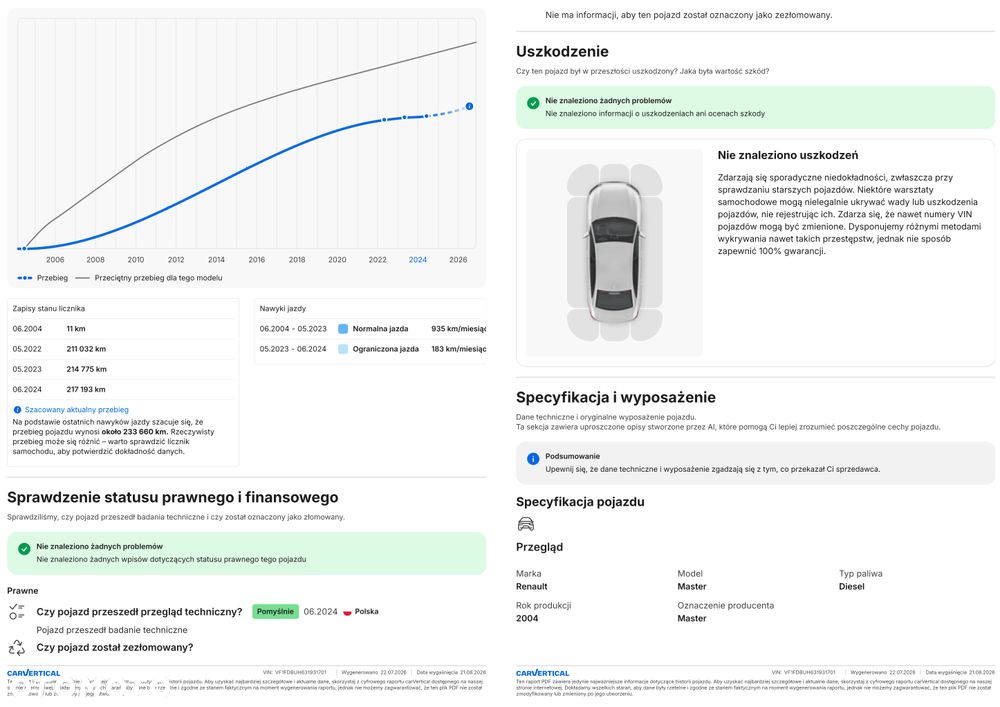Viewport: 1000px width, 707px height.
Task: Click the Przebieg legend entry below chart
Action: pos(43,278)
